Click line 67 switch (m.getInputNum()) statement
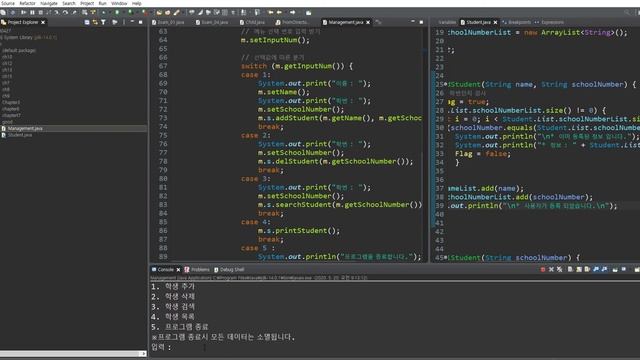The height and width of the screenshot is (360, 640). 297,66
